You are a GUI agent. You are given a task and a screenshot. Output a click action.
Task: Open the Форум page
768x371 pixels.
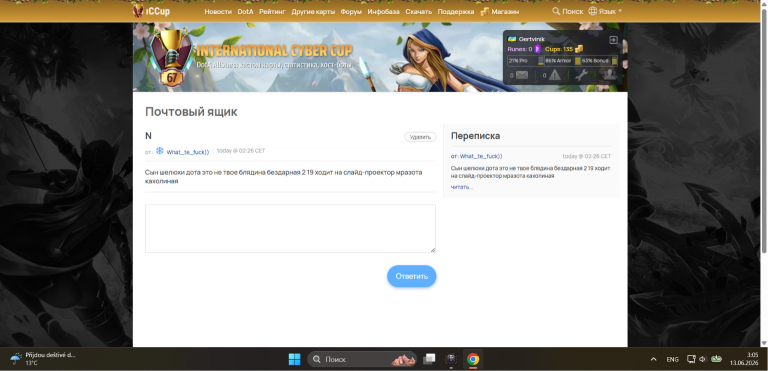pos(351,11)
